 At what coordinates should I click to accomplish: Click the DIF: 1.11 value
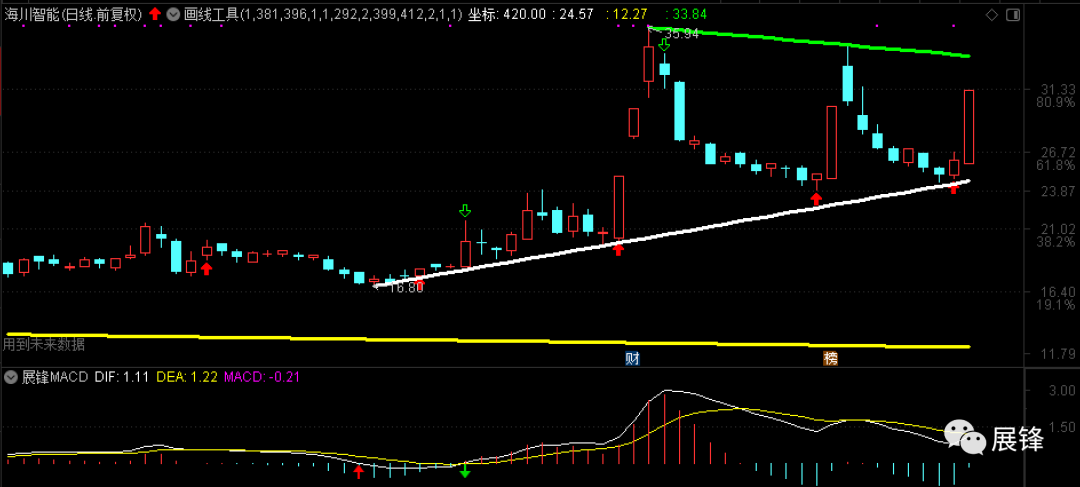pos(123,377)
